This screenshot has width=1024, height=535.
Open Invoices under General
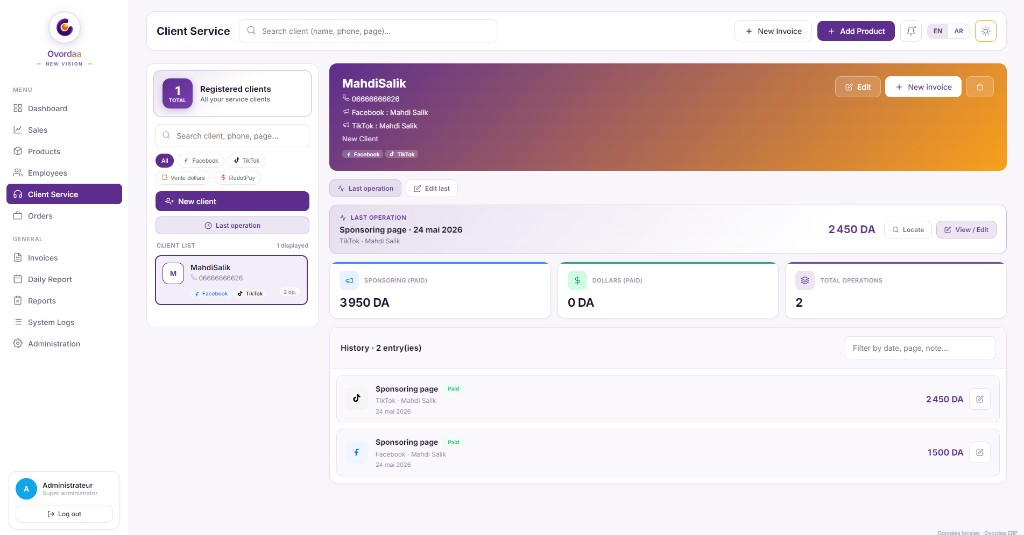[64, 258]
